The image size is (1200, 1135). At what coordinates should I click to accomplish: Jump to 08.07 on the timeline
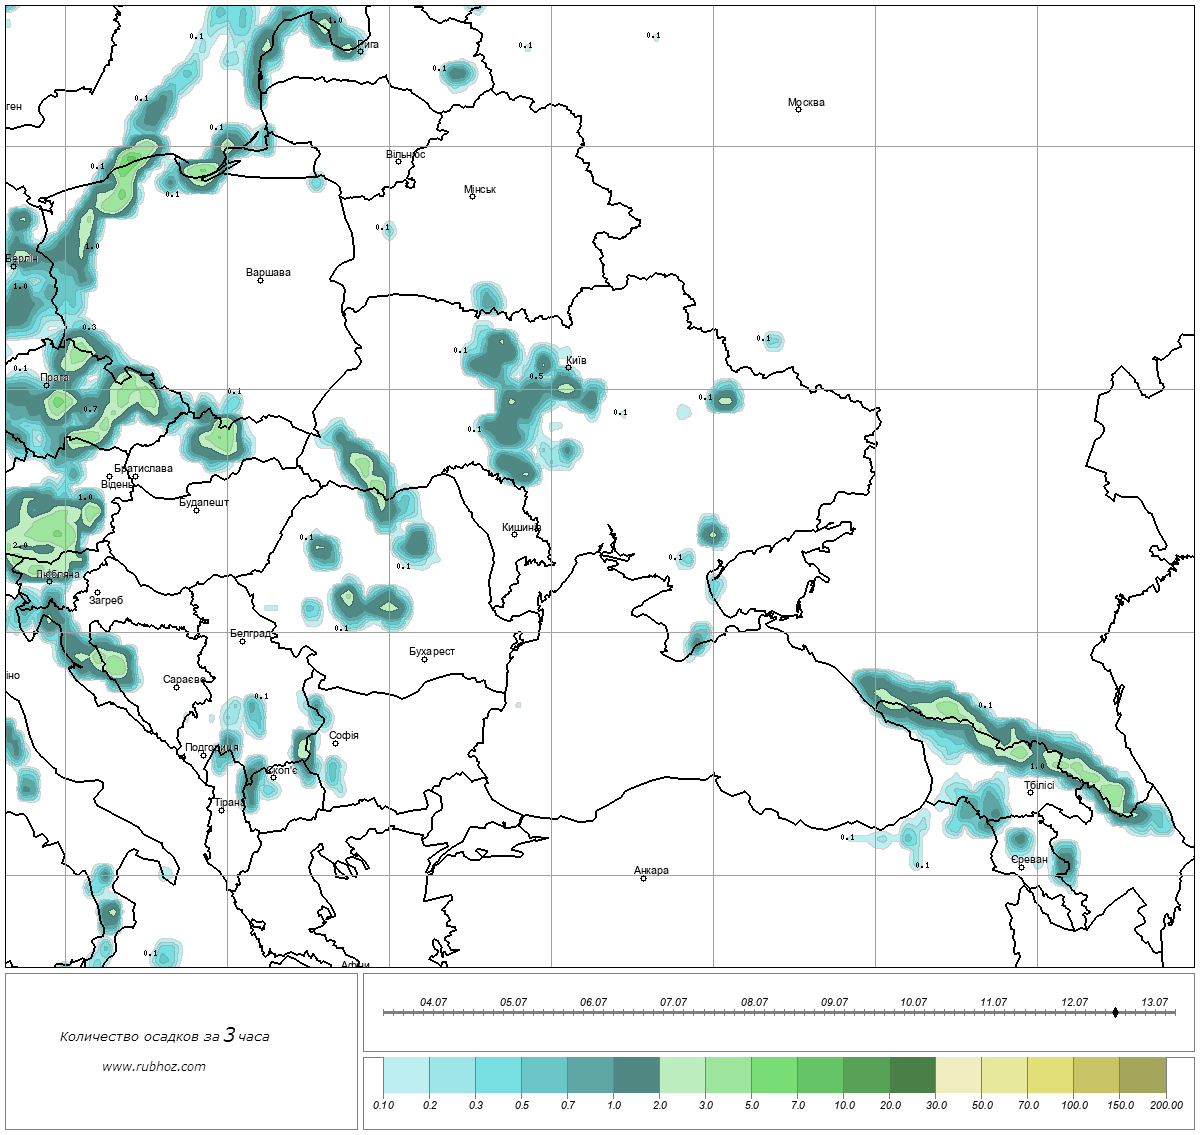pos(754,1012)
